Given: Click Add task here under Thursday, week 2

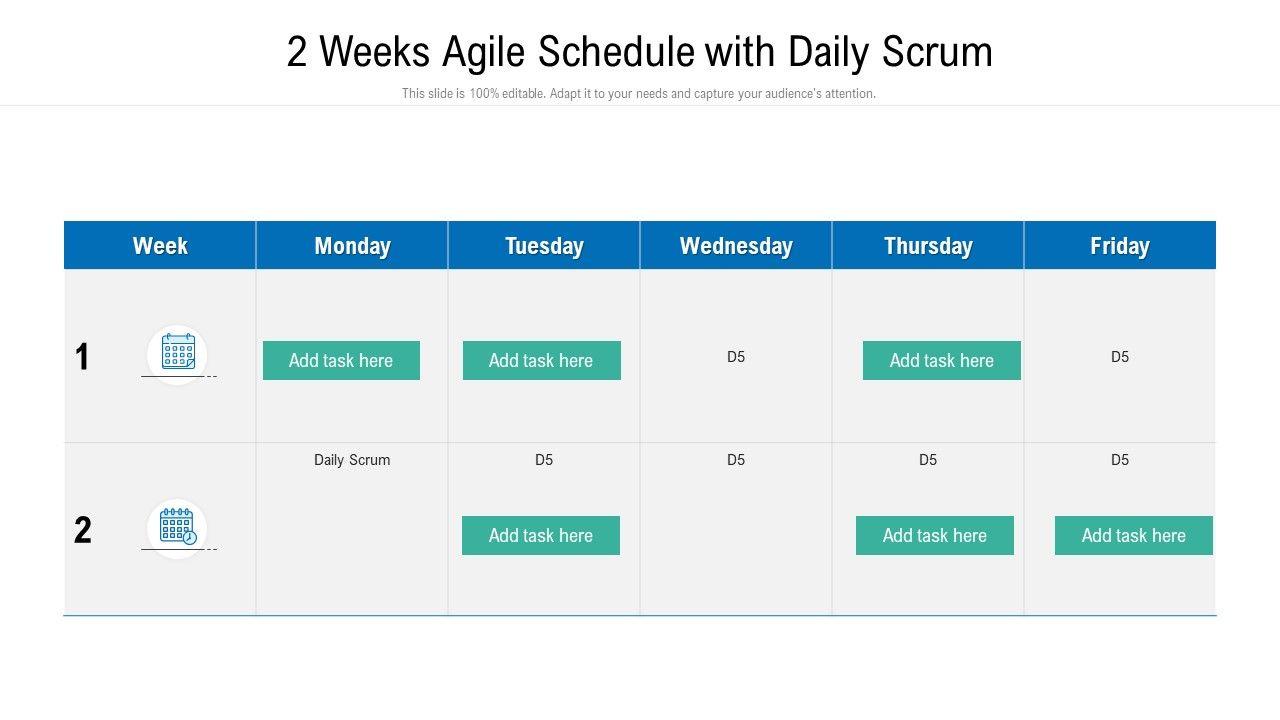Looking at the screenshot, I should click(x=934, y=536).
